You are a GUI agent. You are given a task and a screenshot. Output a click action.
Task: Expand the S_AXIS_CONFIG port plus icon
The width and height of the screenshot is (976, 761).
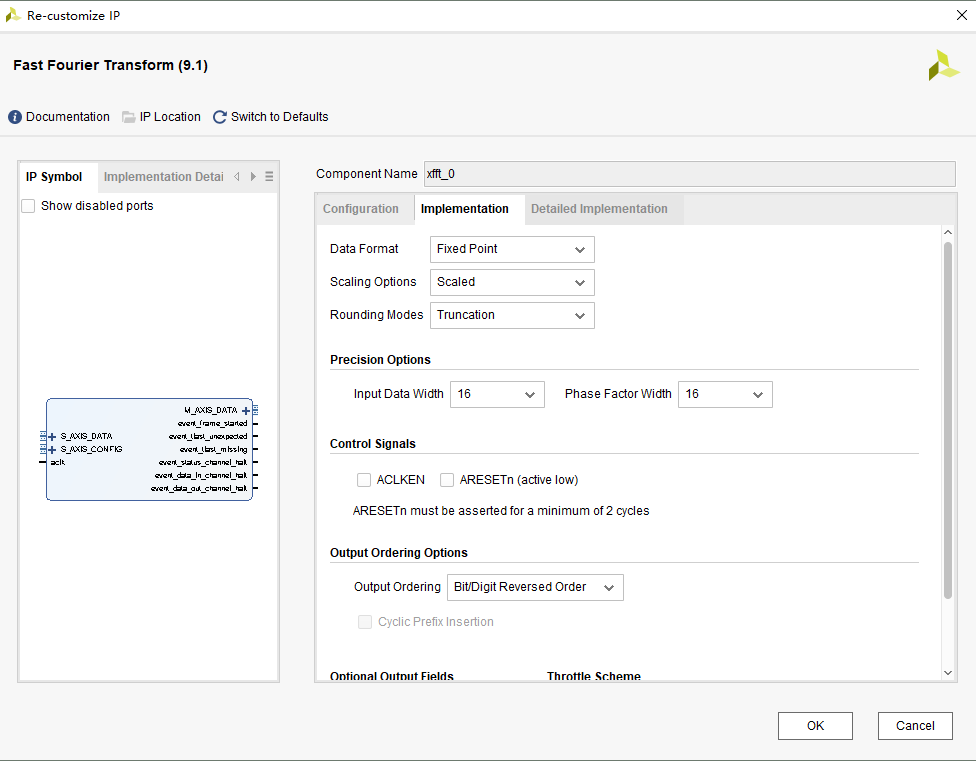coord(52,449)
